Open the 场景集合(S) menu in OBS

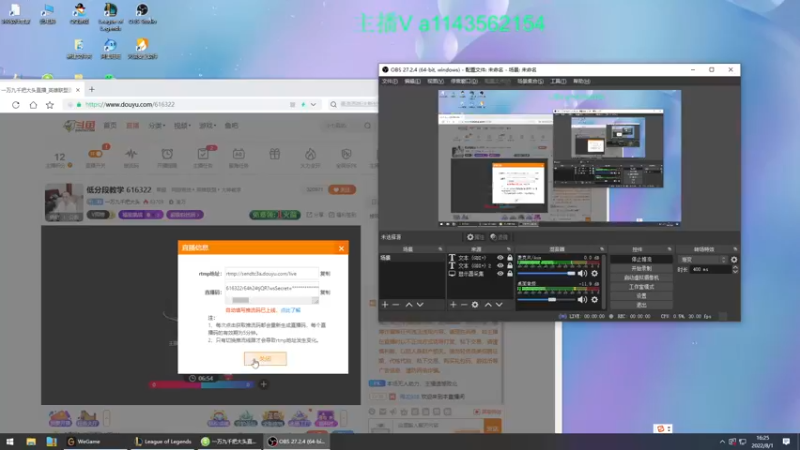pos(530,81)
